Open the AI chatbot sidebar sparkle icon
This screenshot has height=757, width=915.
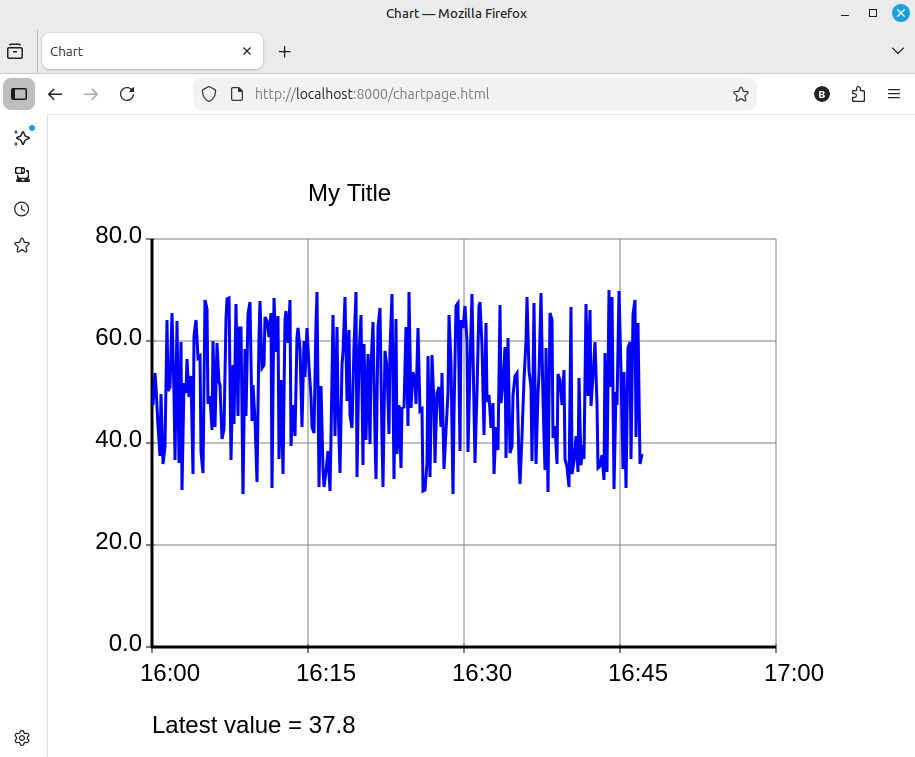point(22,138)
